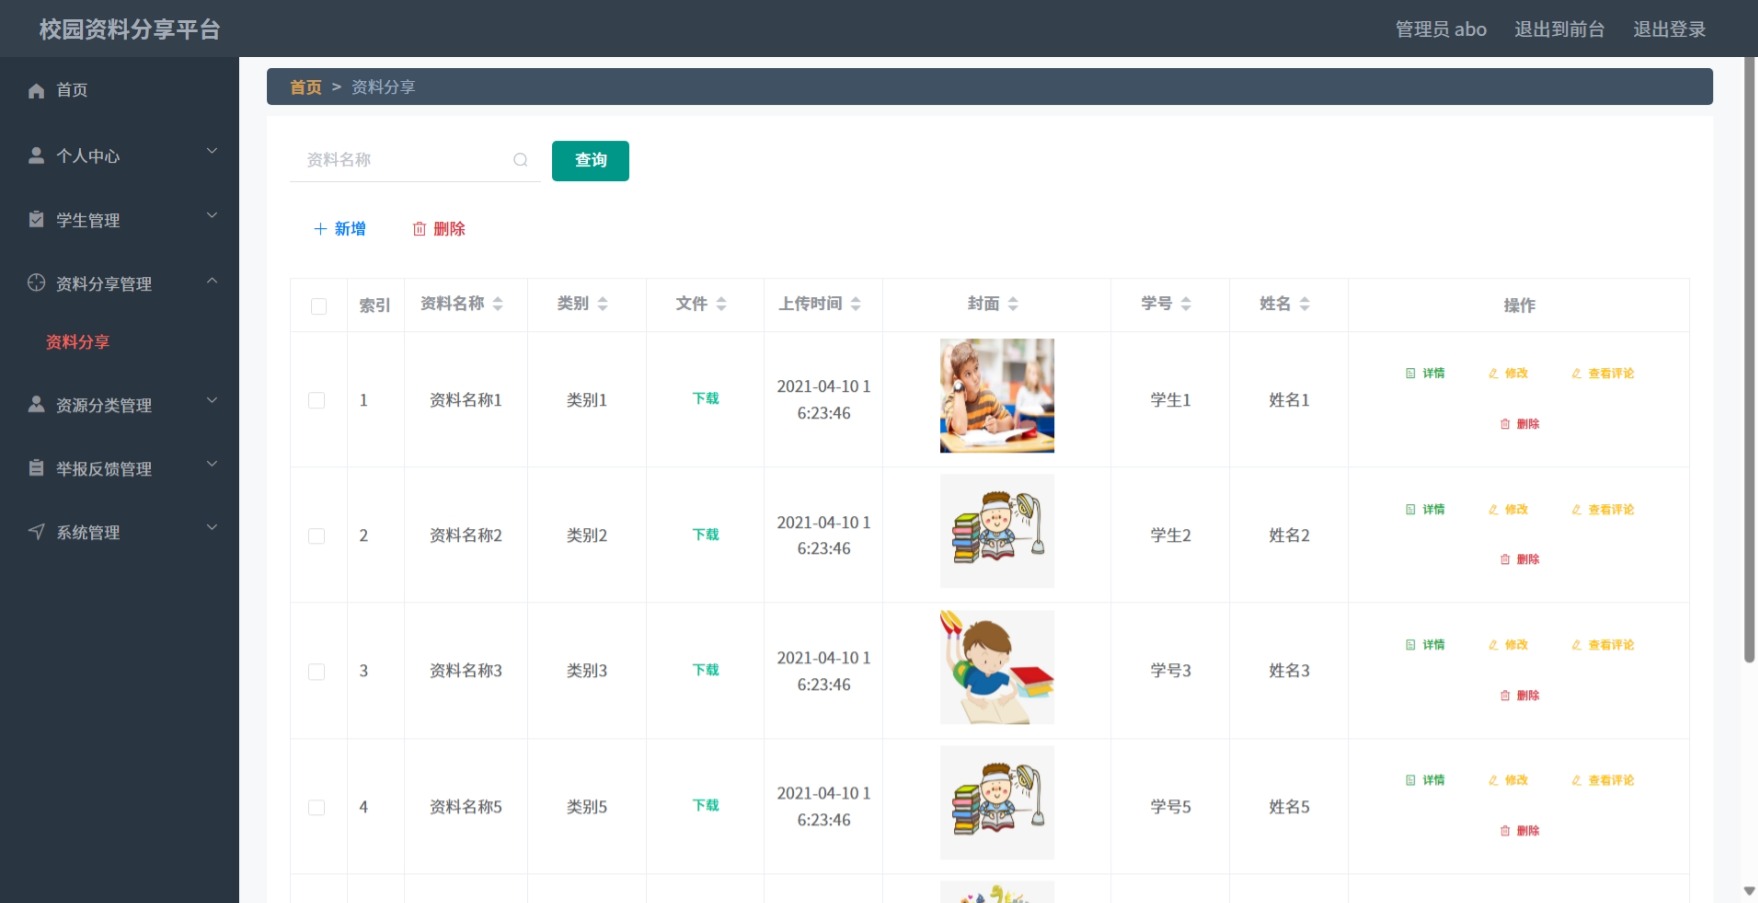Sort by 姓名 column arrows
The height and width of the screenshot is (903, 1758).
tap(1305, 304)
